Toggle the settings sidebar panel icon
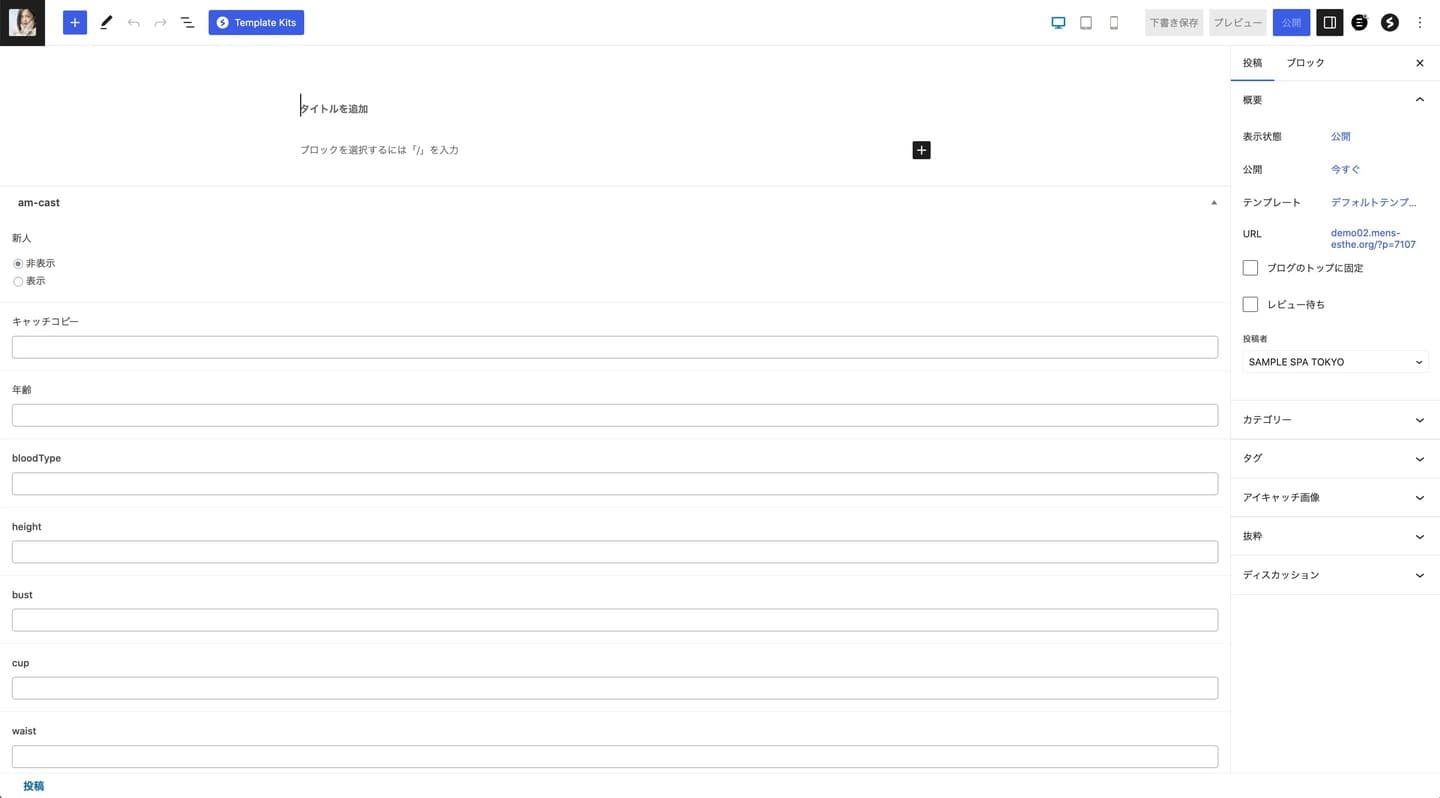Image resolution: width=1440 pixels, height=798 pixels. point(1329,22)
